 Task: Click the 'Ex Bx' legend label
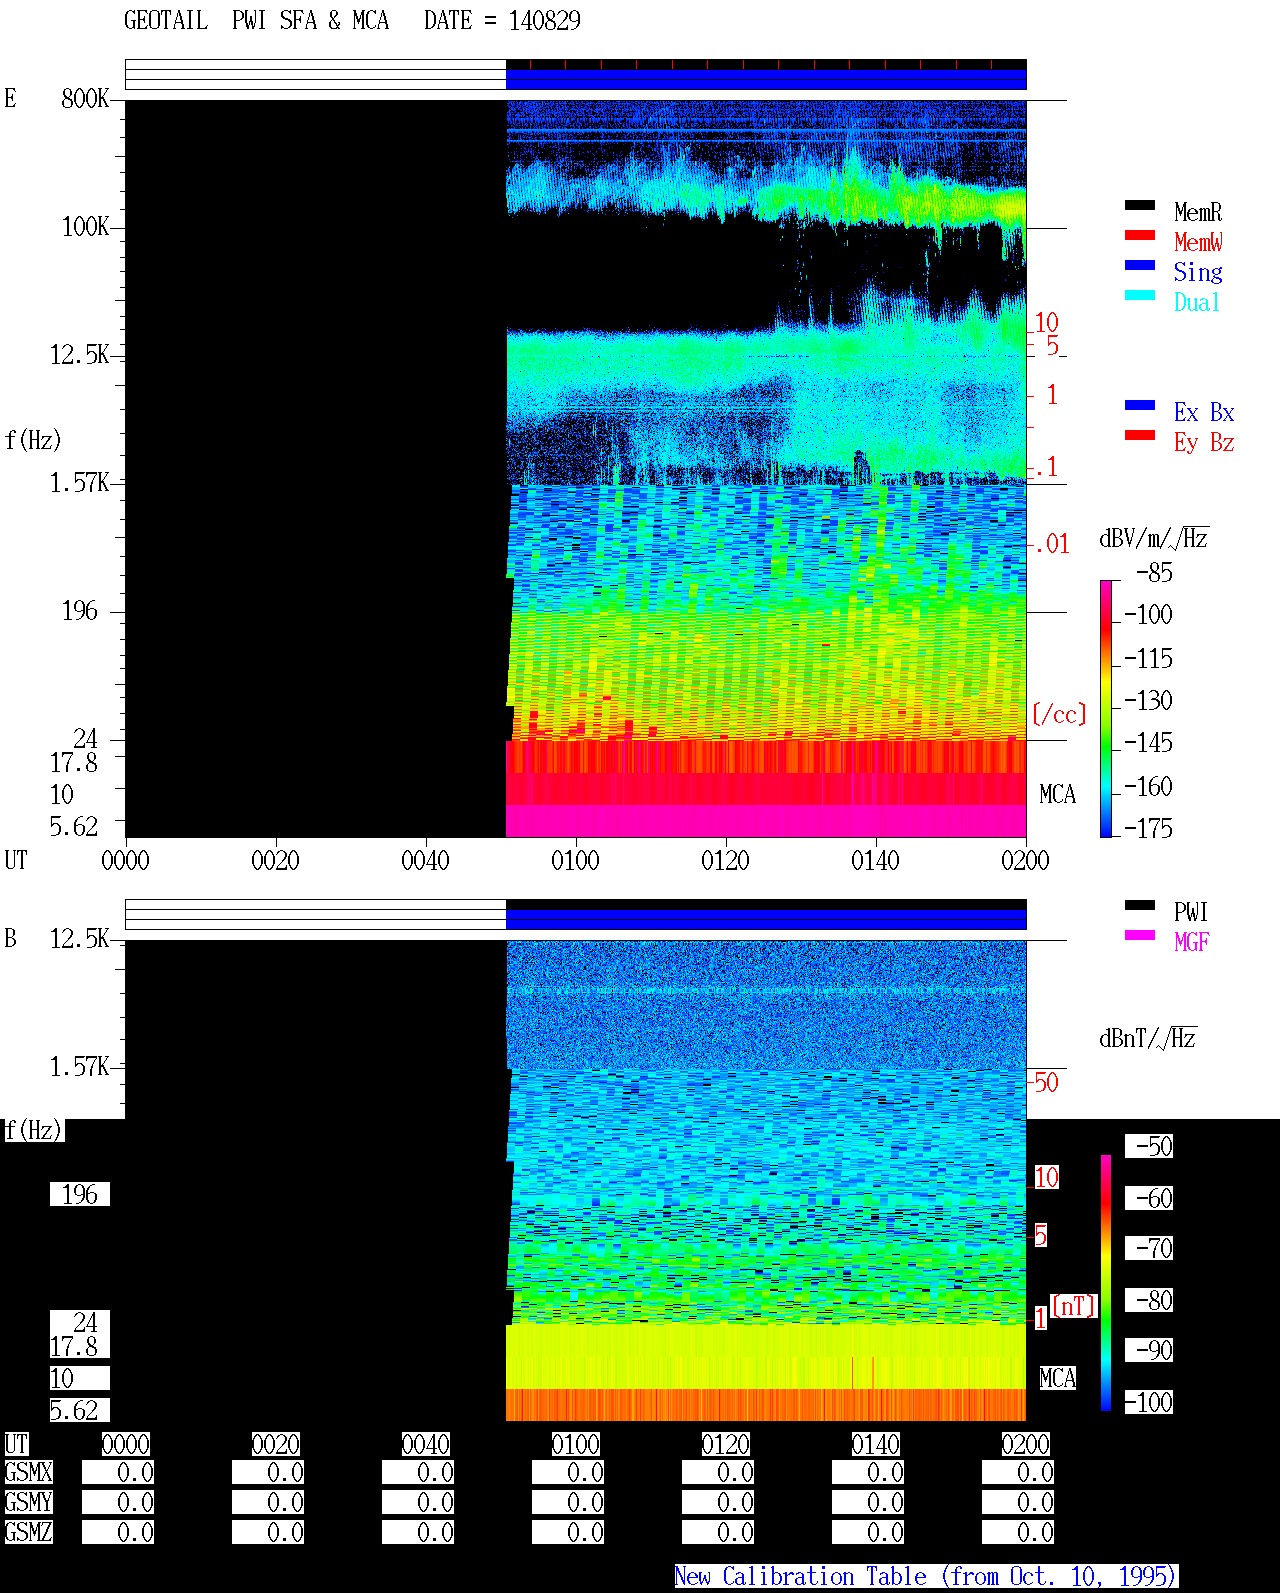(x=1204, y=412)
